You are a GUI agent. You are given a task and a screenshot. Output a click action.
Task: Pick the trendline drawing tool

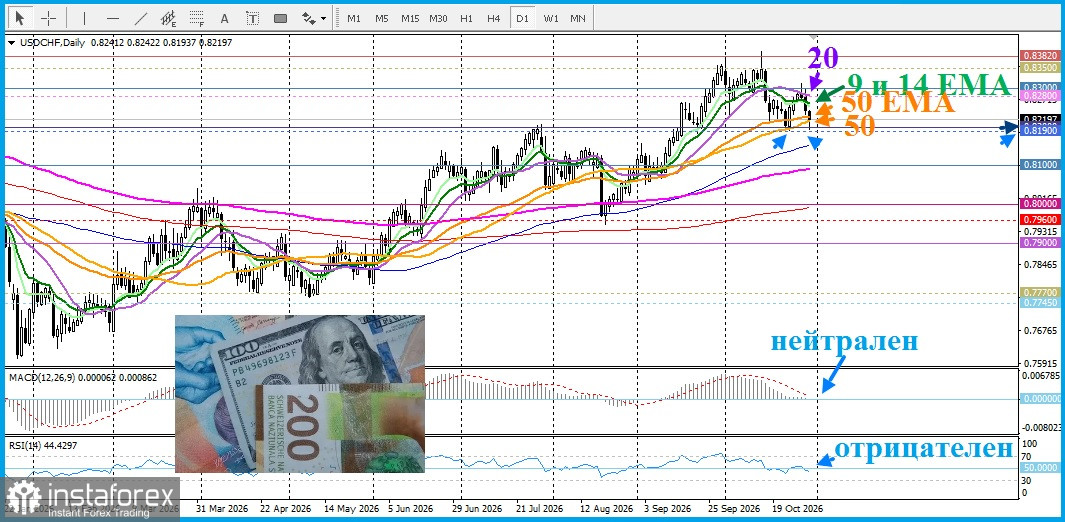[x=141, y=18]
